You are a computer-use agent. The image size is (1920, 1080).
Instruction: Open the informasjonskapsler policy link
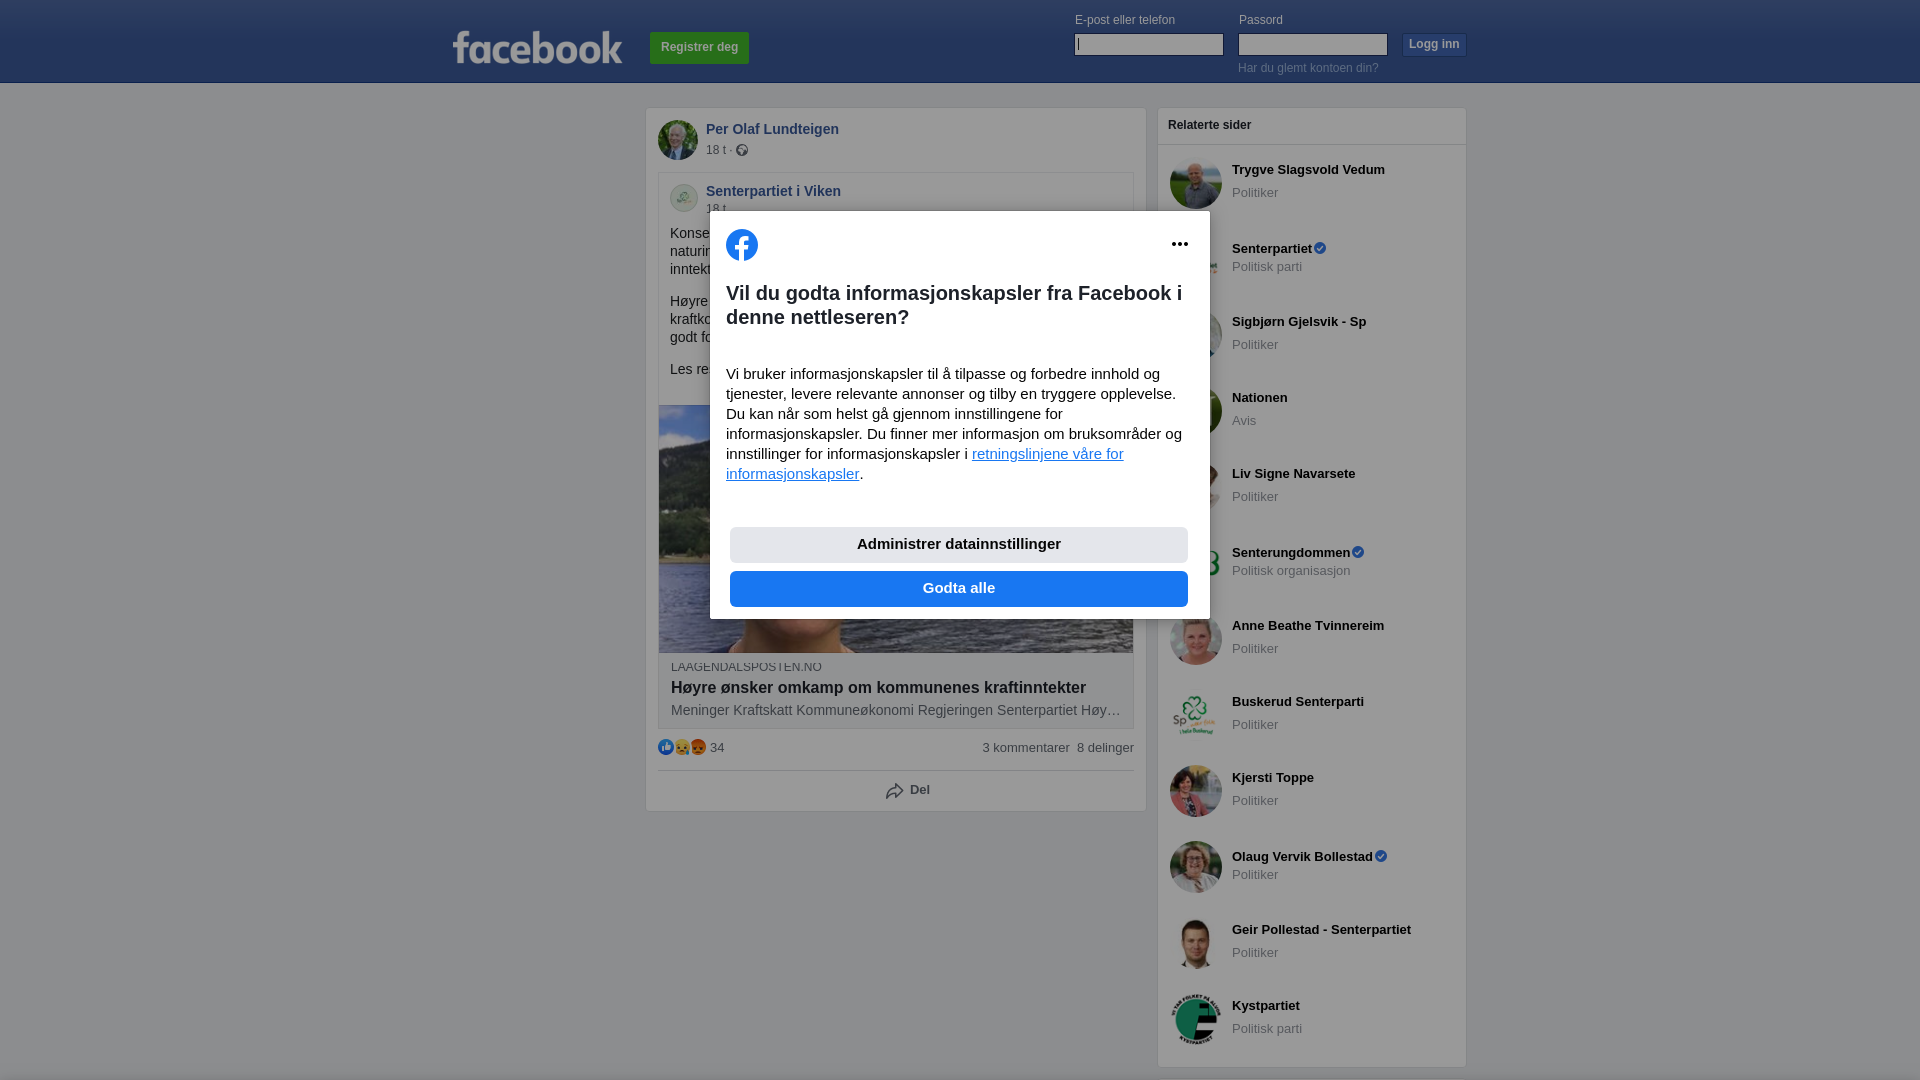point(925,464)
